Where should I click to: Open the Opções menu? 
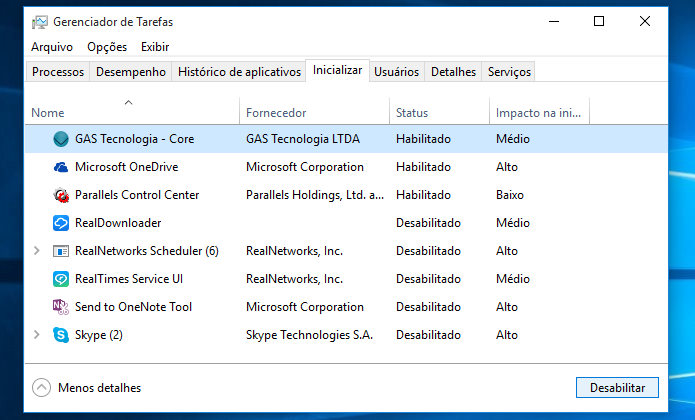107,47
